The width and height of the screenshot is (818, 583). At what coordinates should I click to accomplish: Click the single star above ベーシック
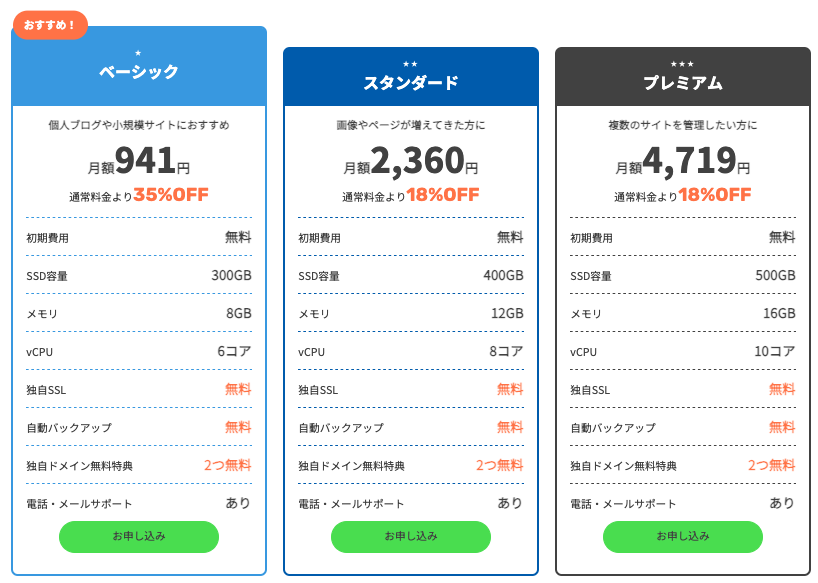[138, 52]
